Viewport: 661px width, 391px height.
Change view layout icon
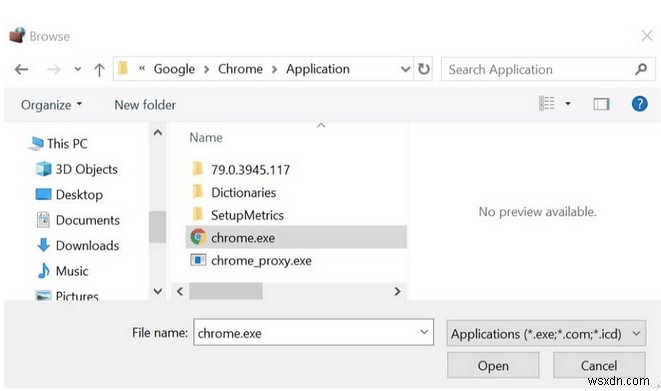(x=547, y=103)
